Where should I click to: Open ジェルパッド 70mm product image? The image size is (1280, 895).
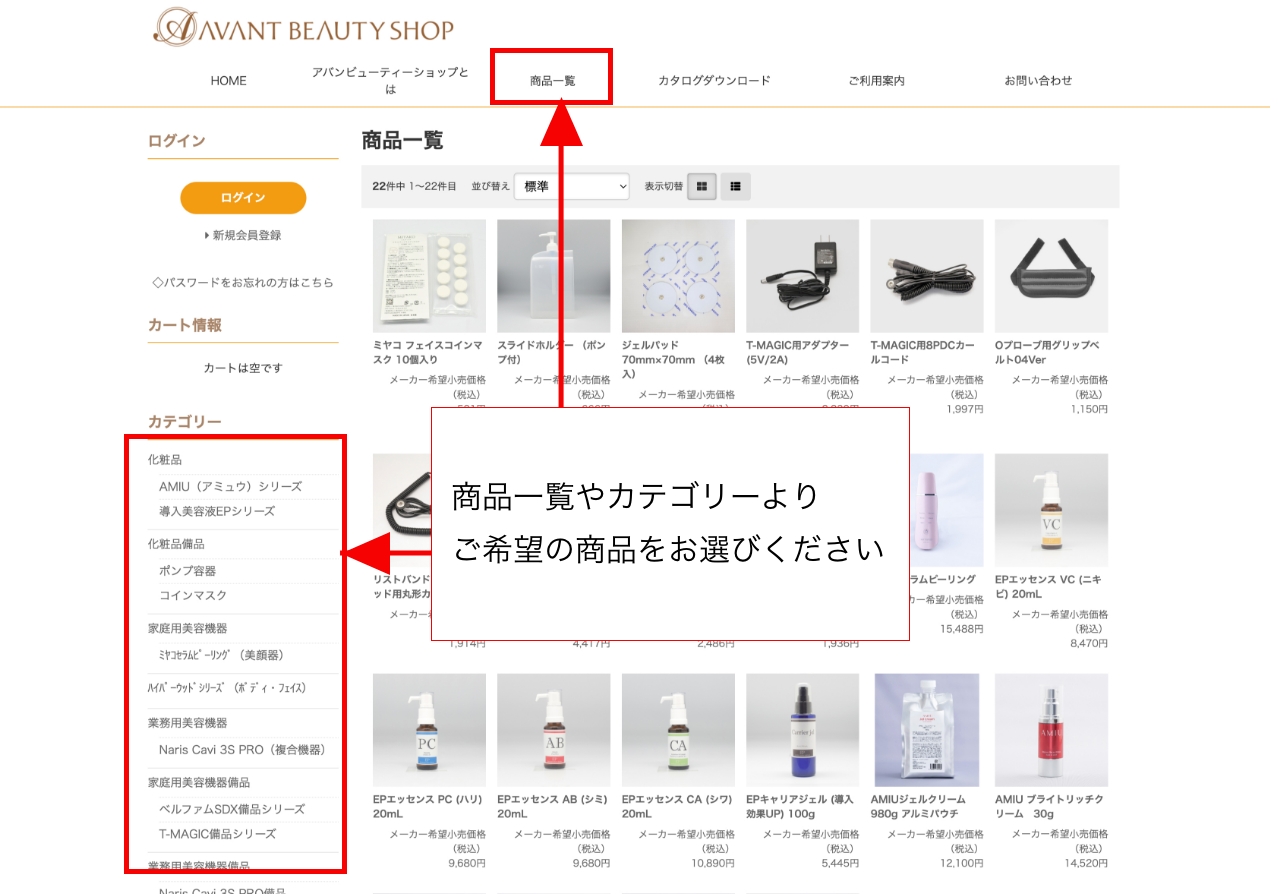pyautogui.click(x=678, y=276)
